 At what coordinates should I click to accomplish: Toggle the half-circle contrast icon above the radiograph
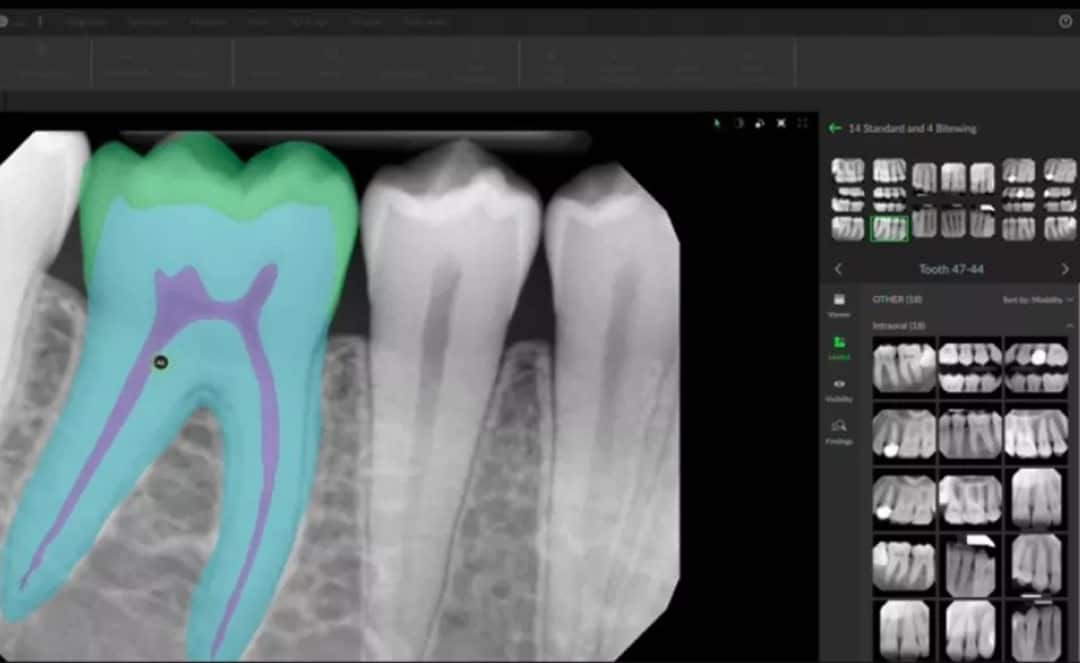point(738,123)
